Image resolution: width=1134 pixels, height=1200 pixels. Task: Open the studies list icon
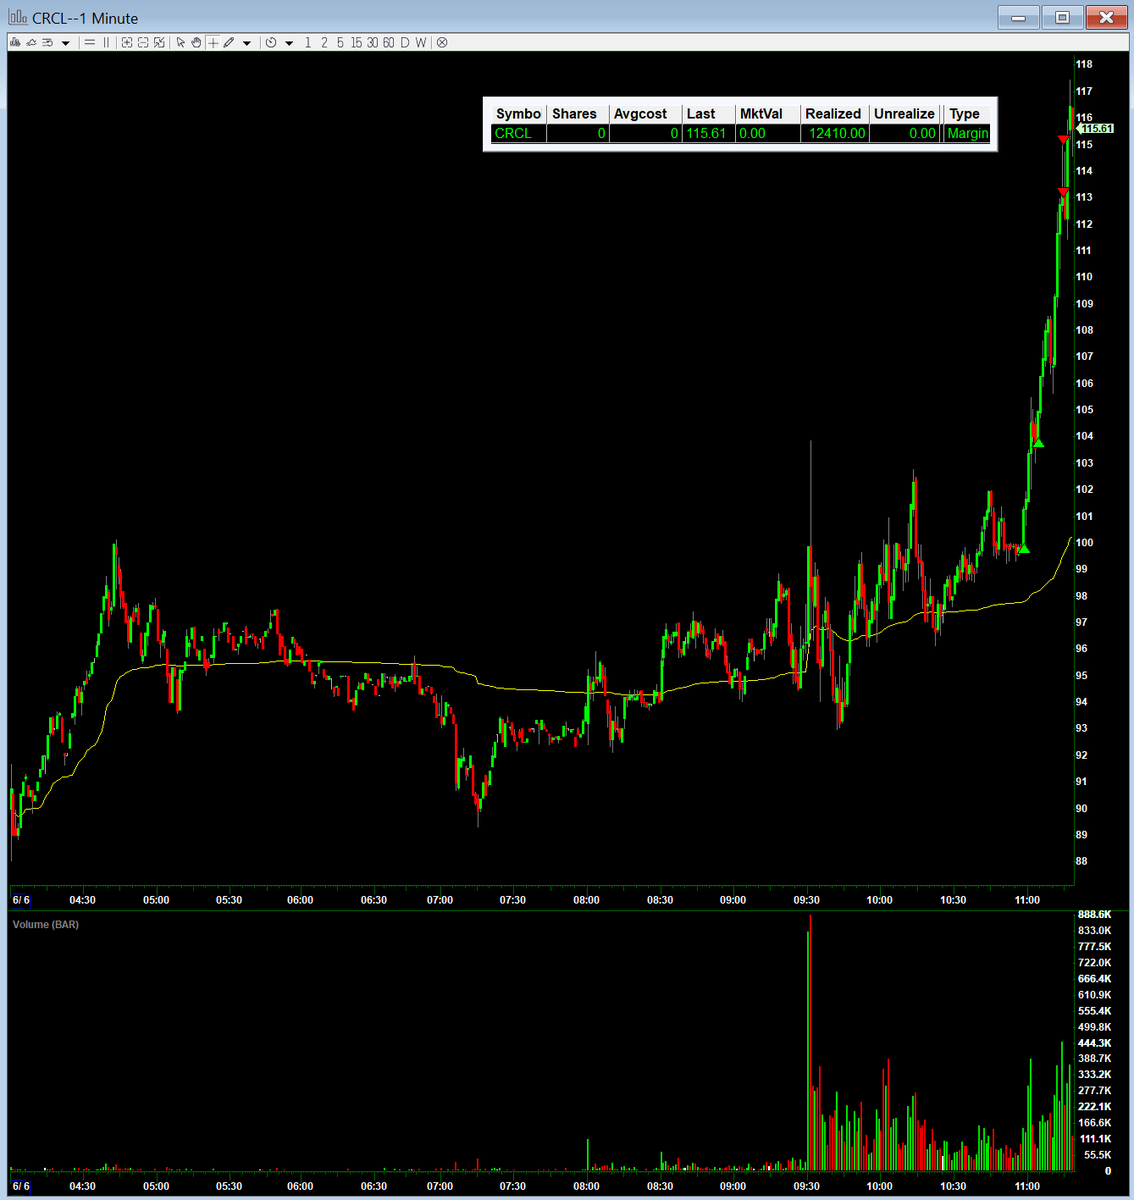[47, 43]
